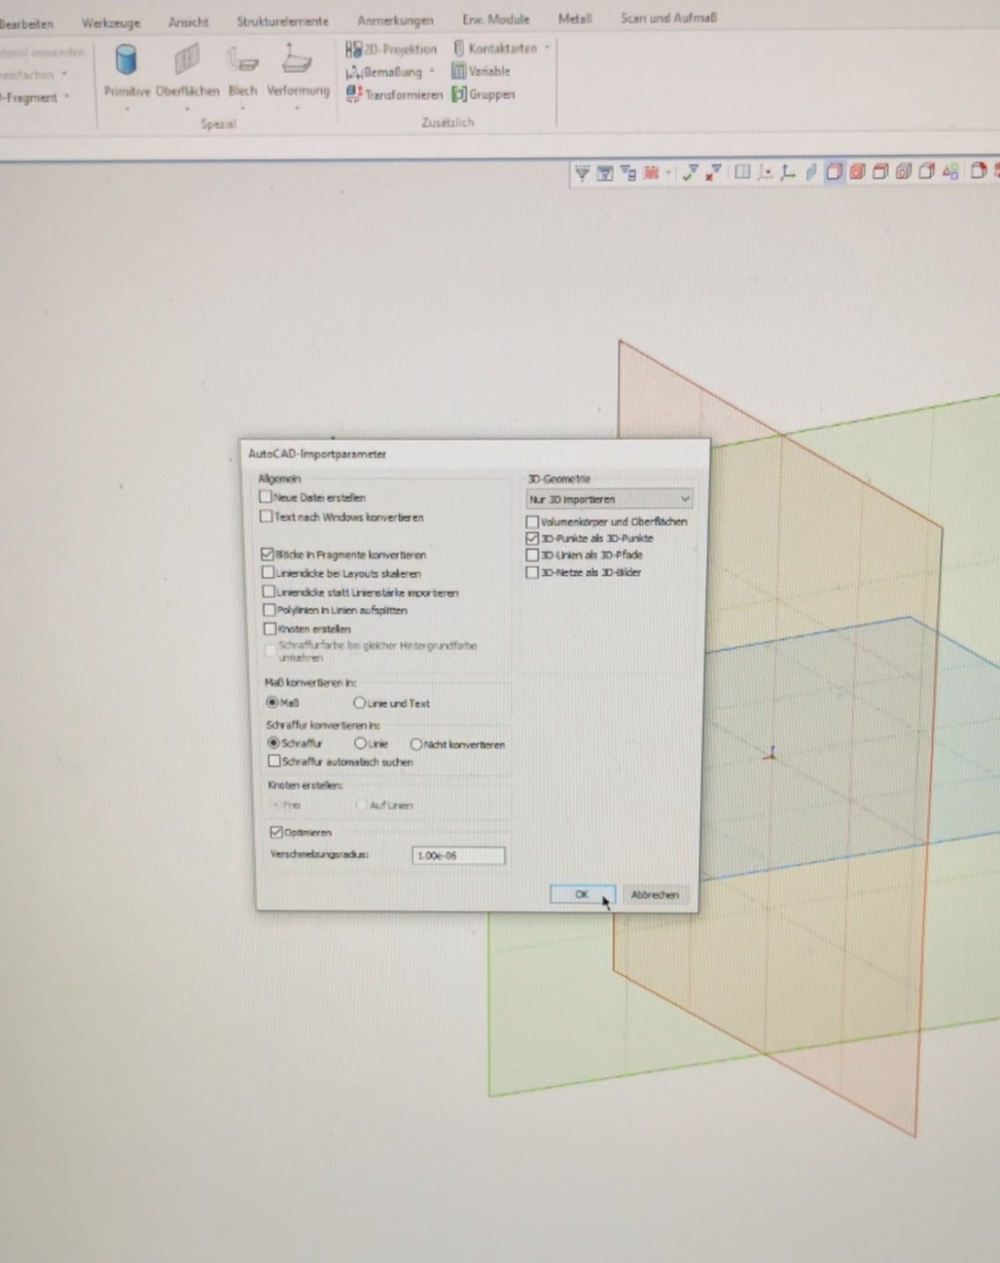Expand the Kontaktarten dropdown

point(547,48)
